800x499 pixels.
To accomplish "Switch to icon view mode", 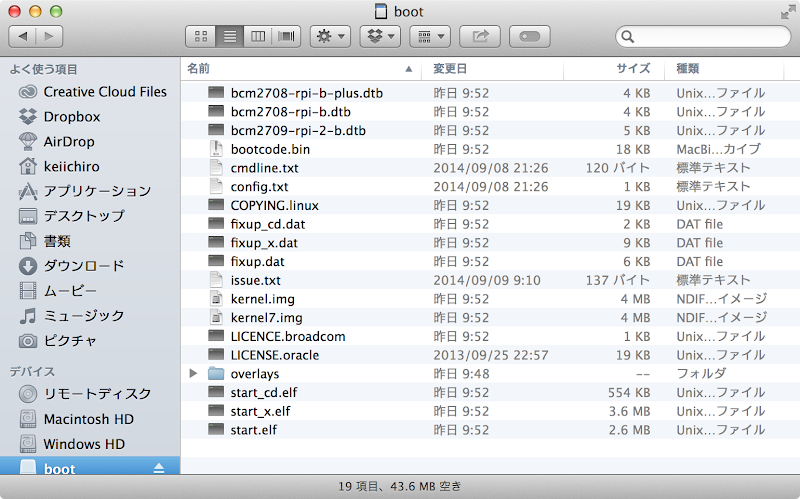I will (x=201, y=36).
